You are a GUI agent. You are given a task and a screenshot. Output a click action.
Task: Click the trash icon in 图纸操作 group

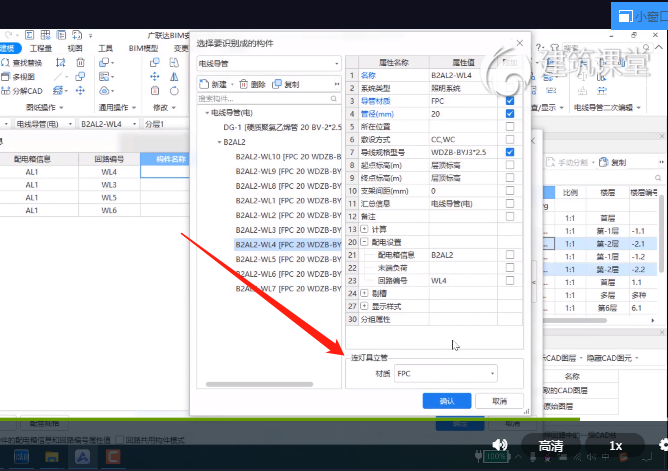coord(80,63)
